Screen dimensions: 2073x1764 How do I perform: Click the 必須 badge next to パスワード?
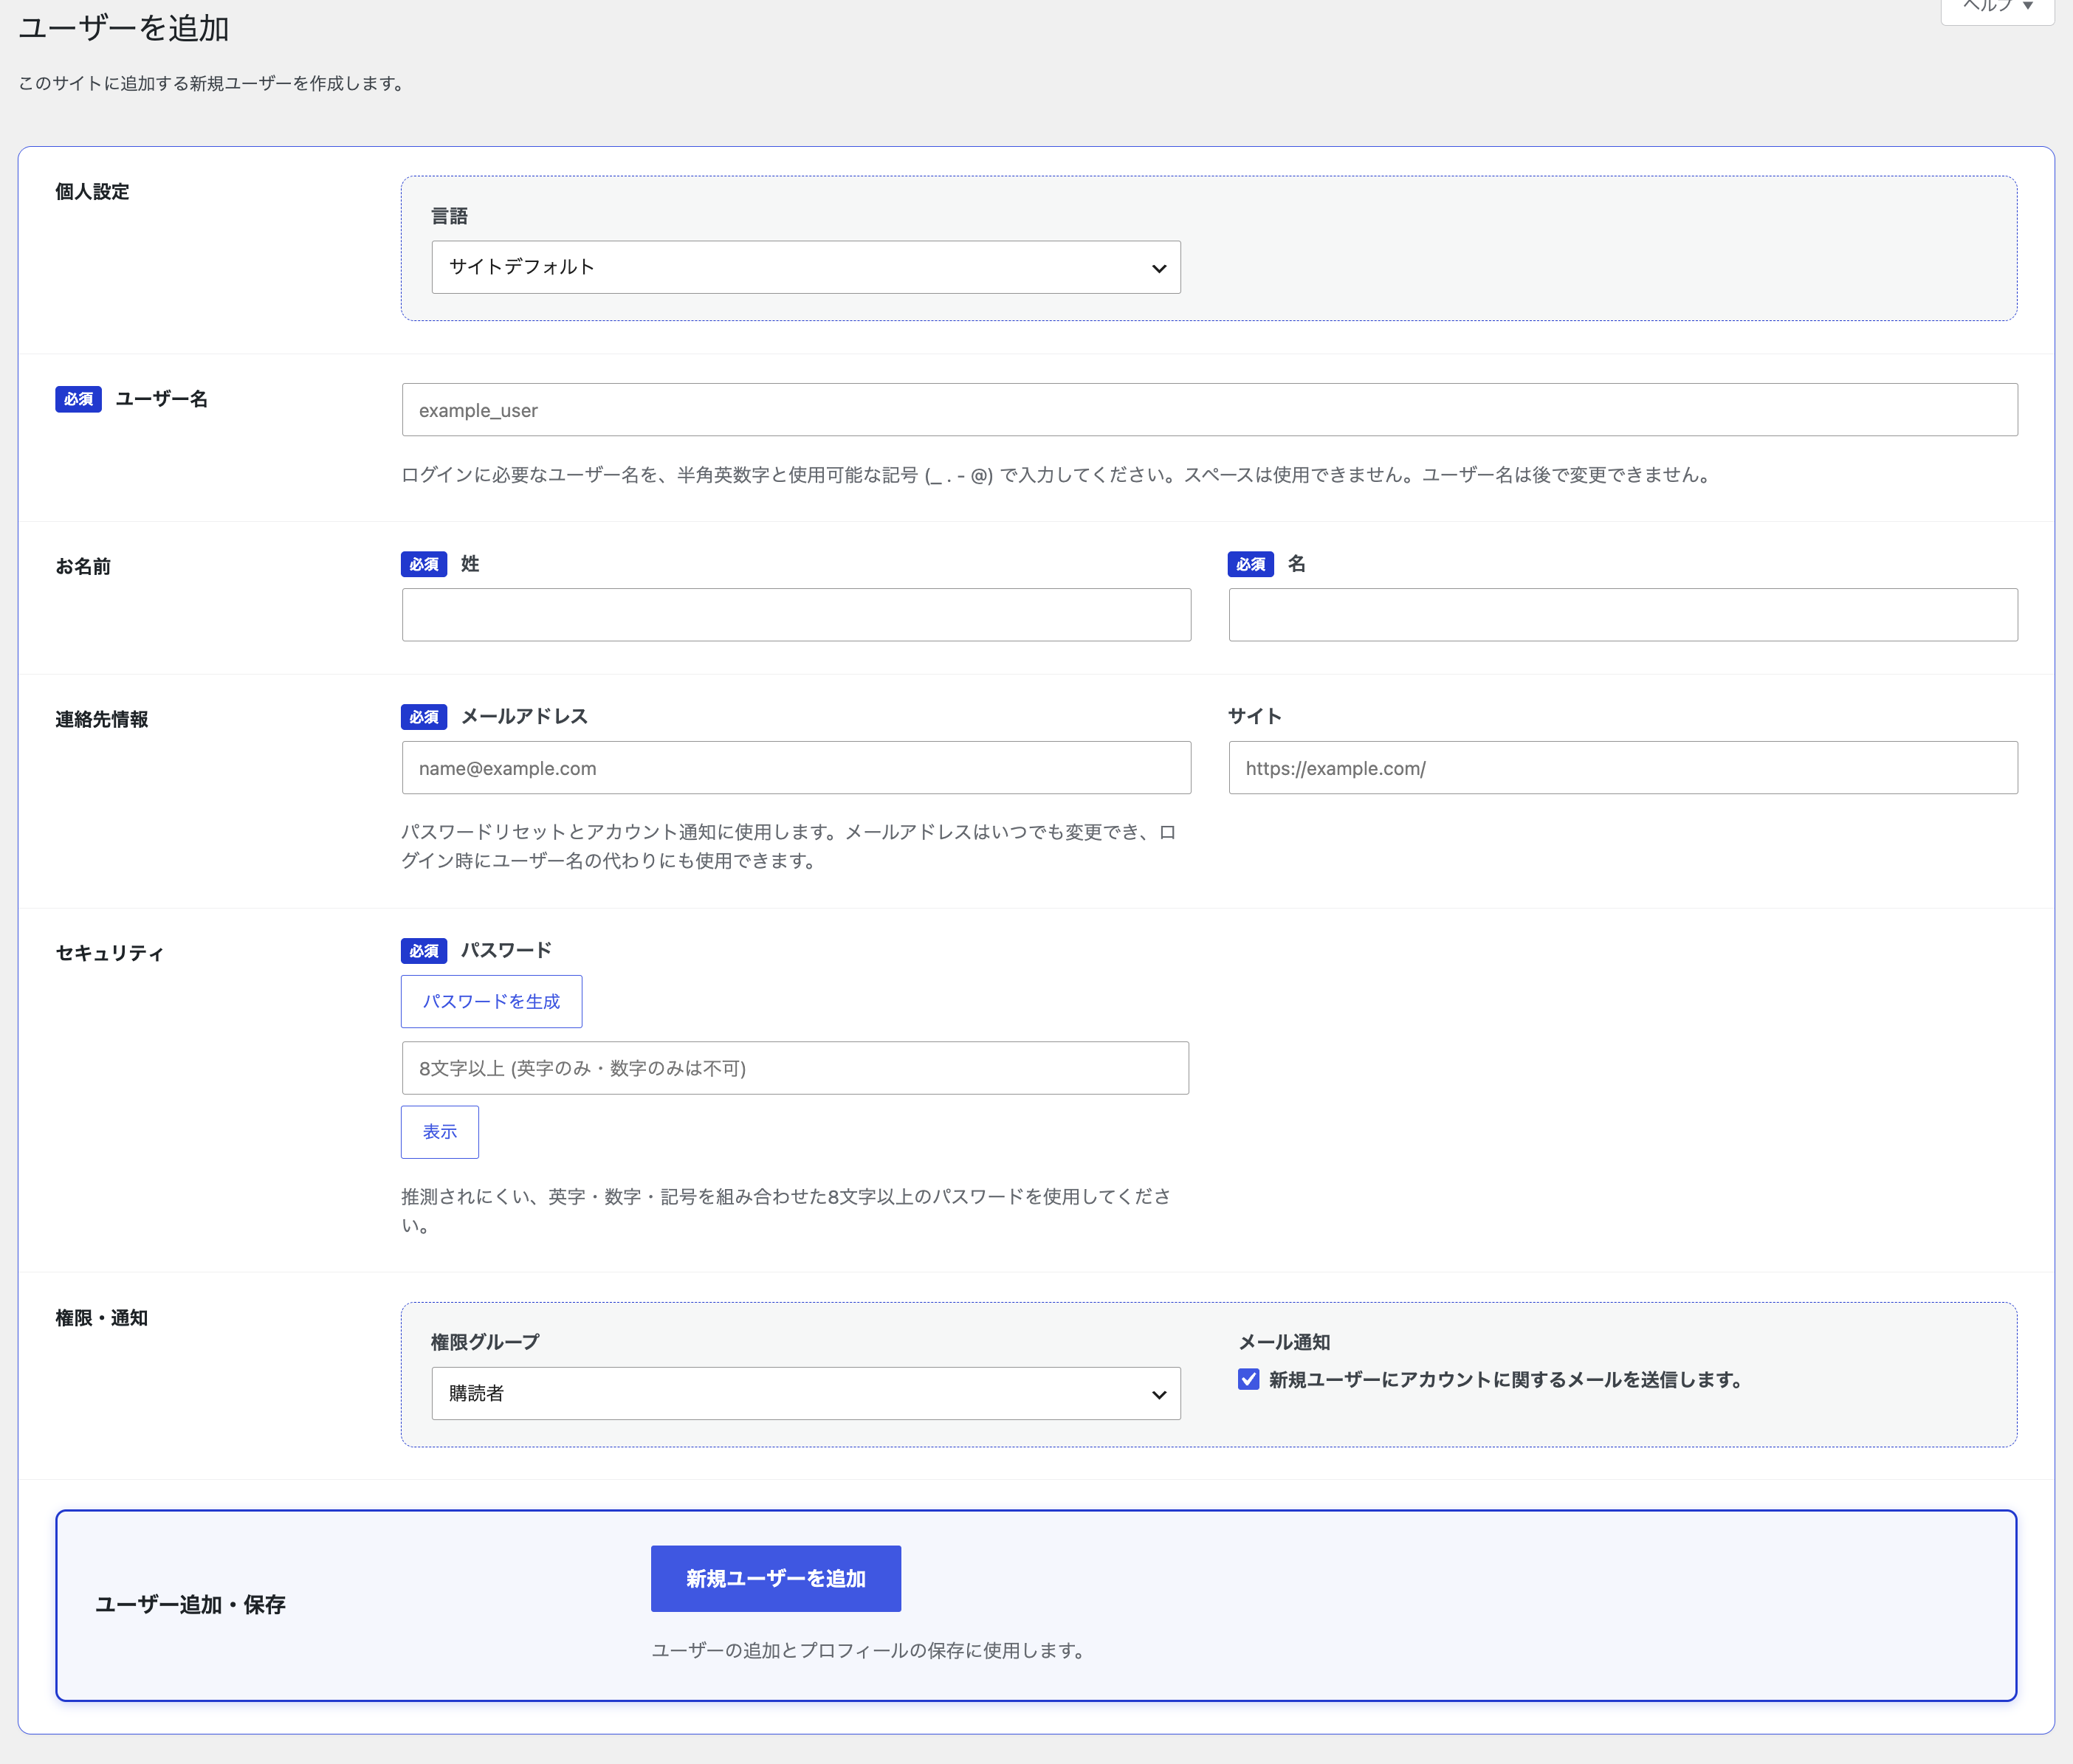(424, 950)
